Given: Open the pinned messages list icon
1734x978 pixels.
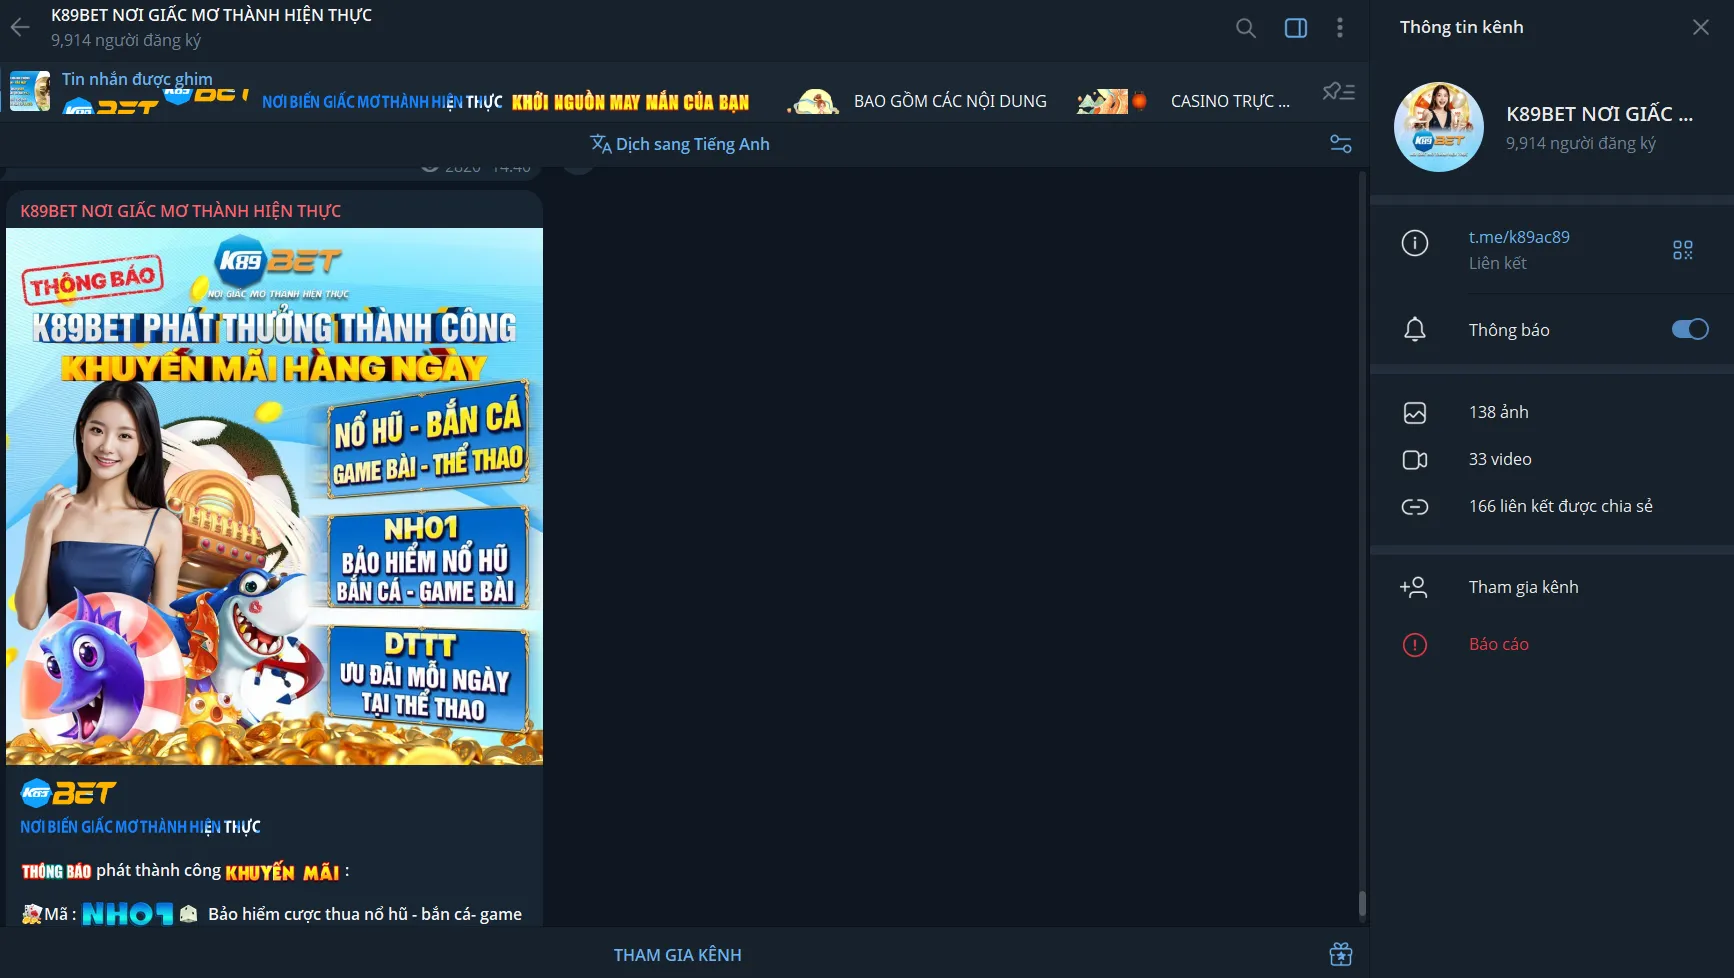Looking at the screenshot, I should 1338,92.
